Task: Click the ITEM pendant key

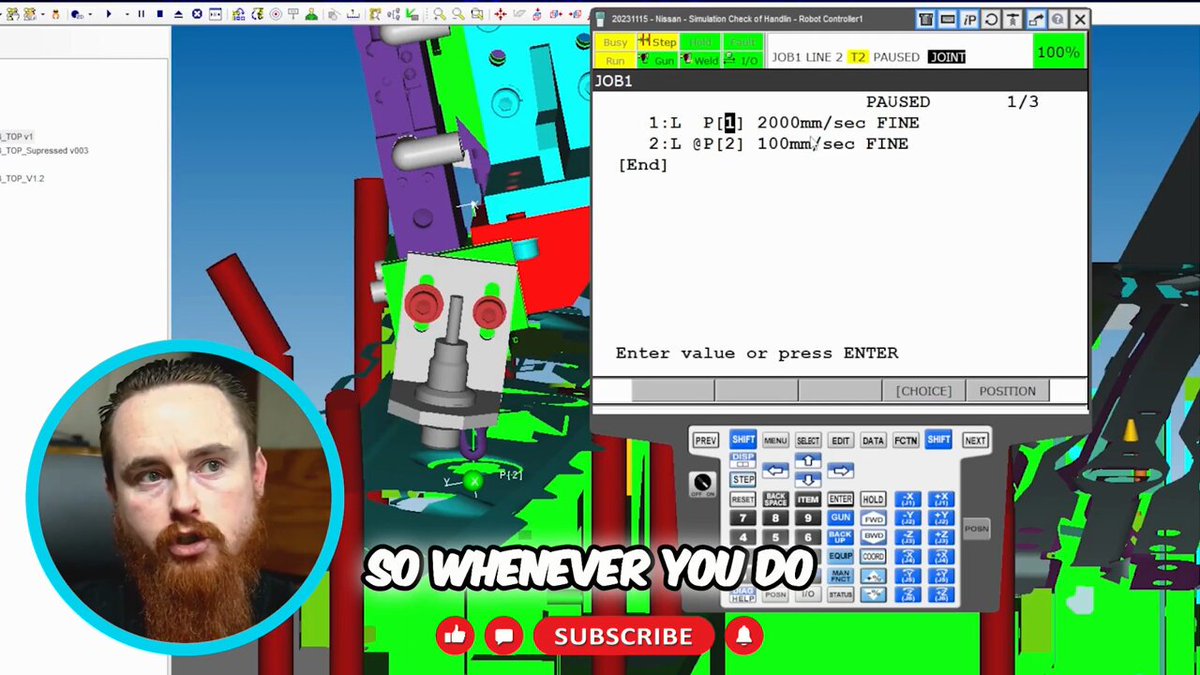Action: pyautogui.click(x=808, y=499)
